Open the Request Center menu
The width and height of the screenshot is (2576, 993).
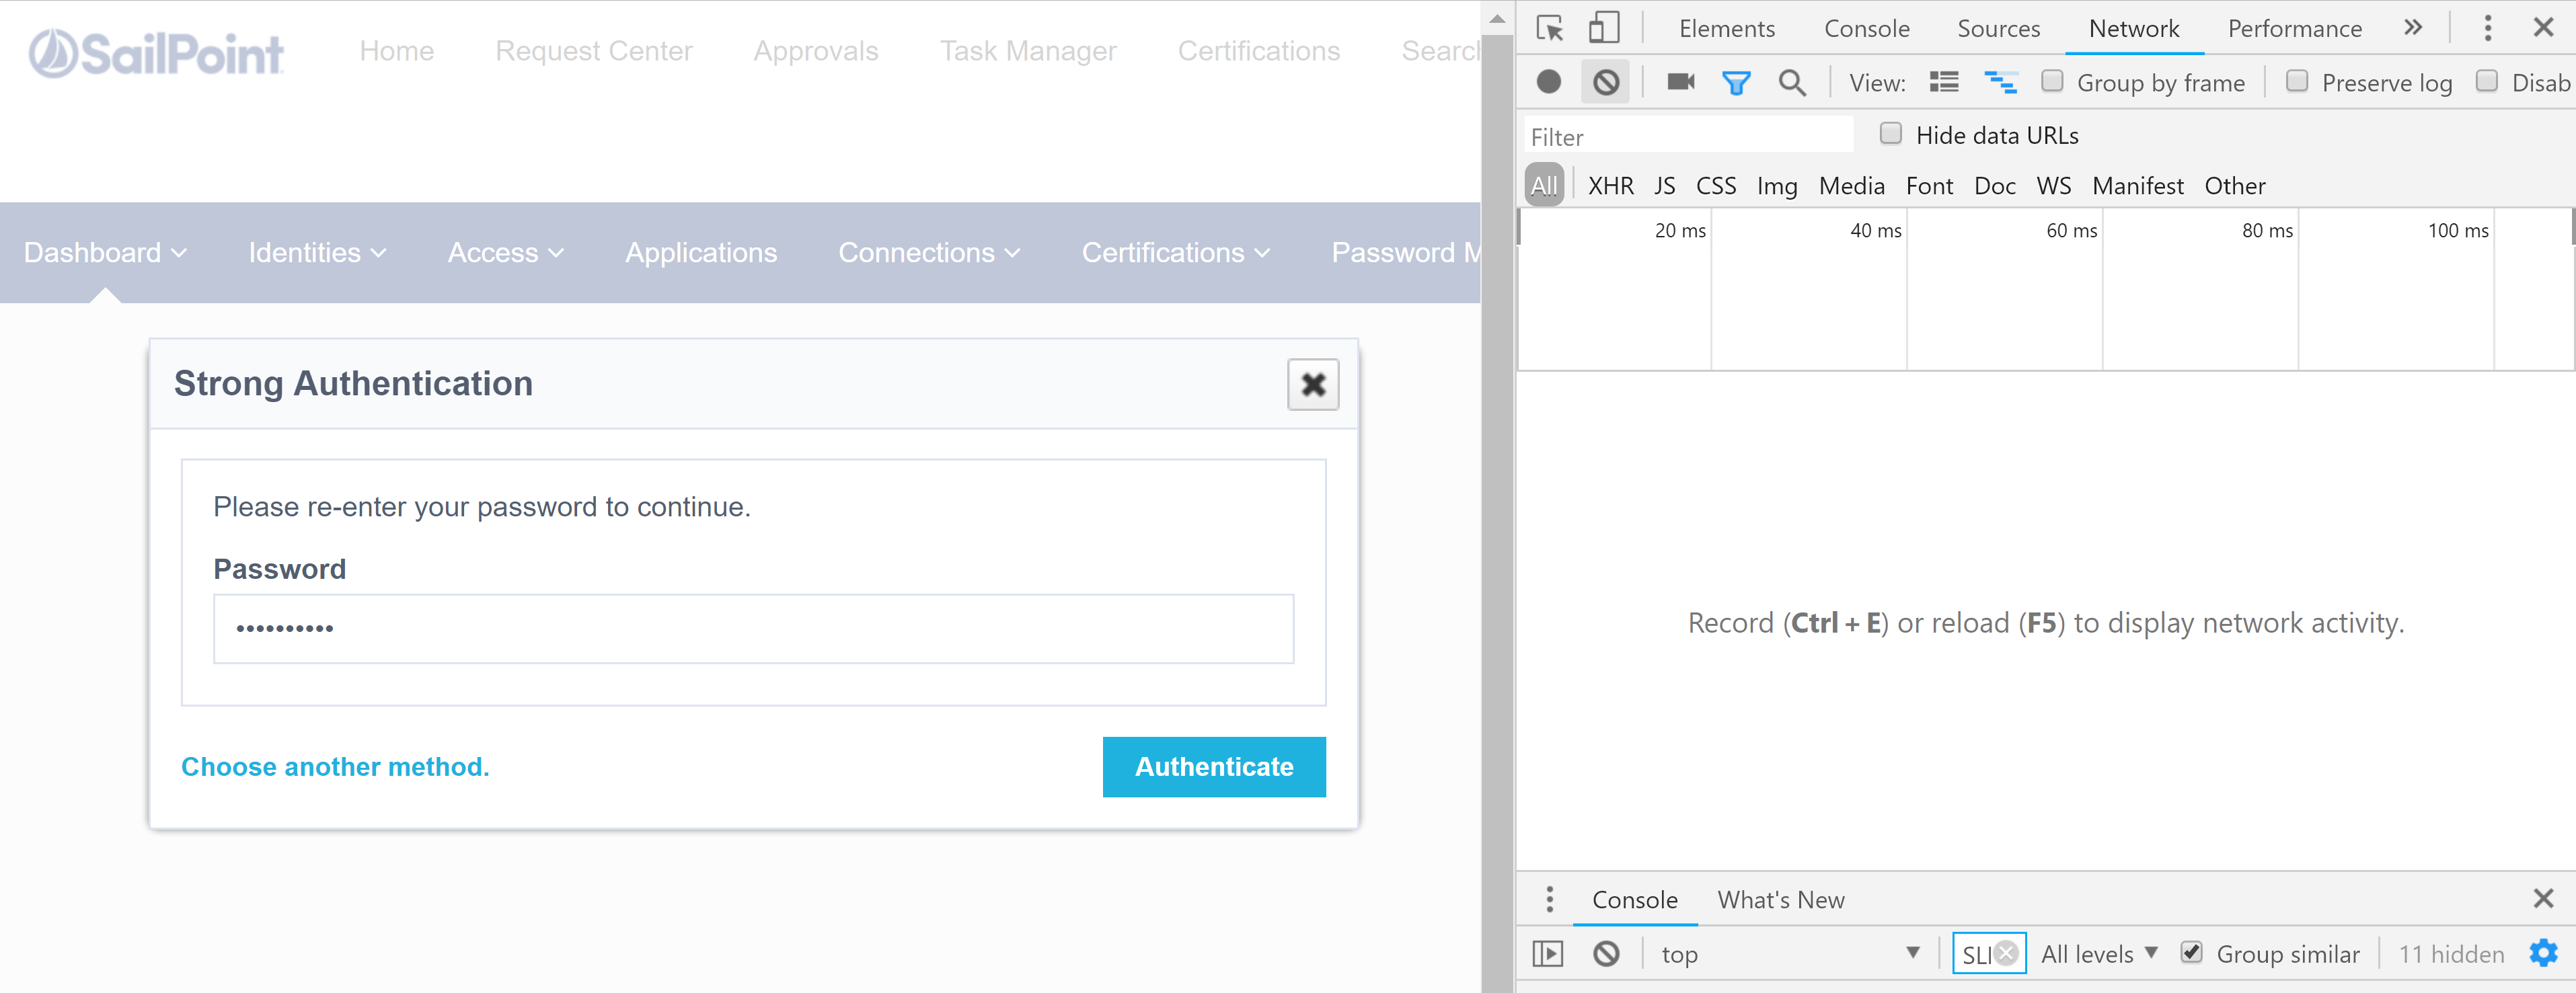click(x=593, y=51)
